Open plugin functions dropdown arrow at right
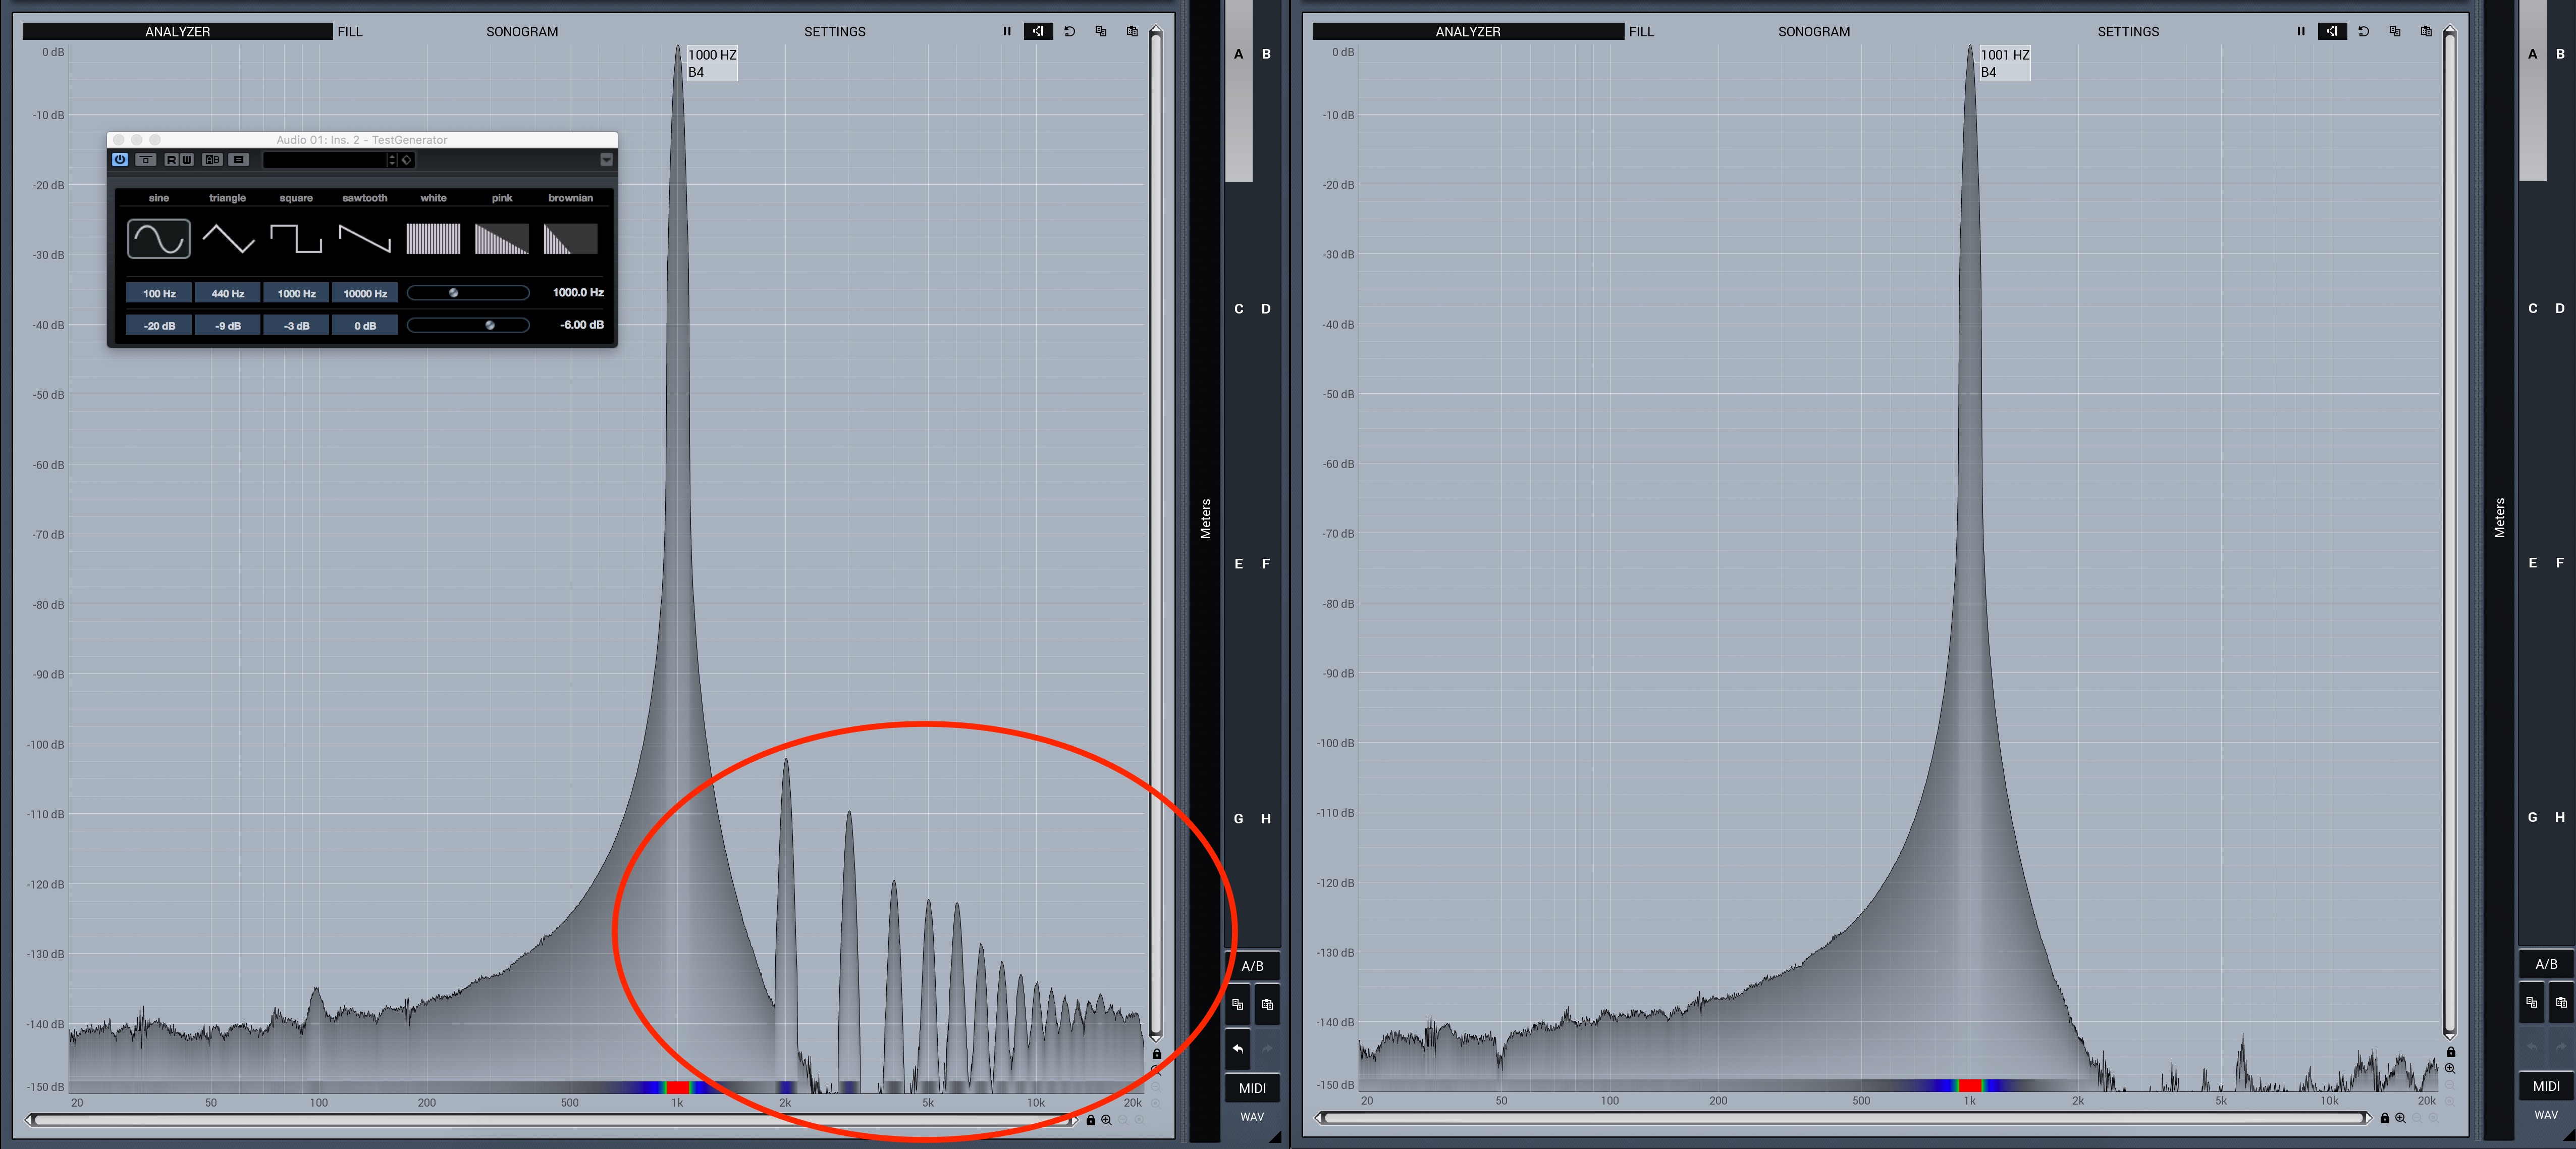Viewport: 2576px width, 1149px height. pyautogui.click(x=606, y=160)
